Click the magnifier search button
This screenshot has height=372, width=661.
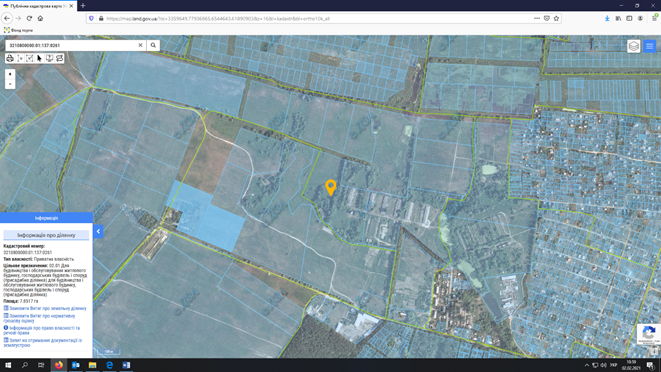153,45
